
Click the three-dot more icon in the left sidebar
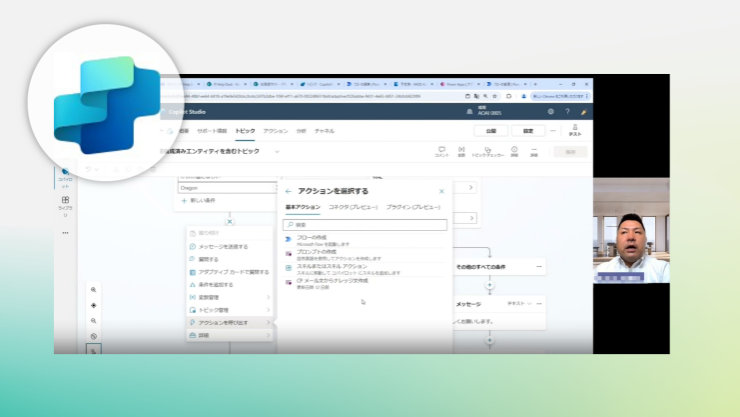pyautogui.click(x=65, y=233)
